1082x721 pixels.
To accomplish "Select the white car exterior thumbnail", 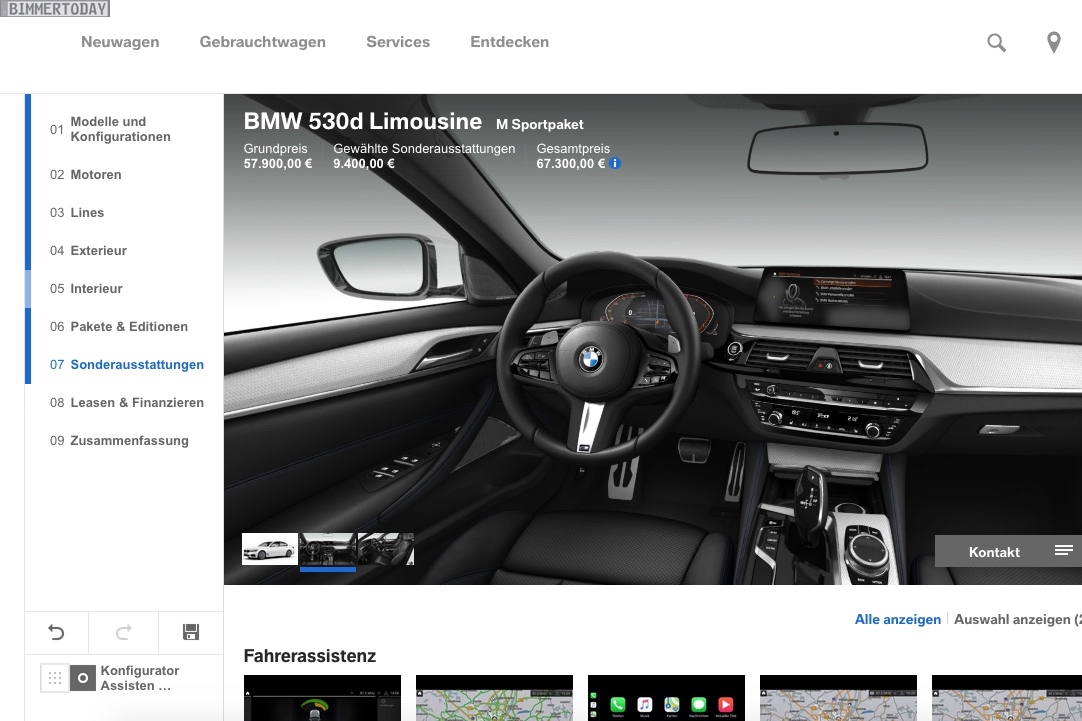I will [270, 549].
